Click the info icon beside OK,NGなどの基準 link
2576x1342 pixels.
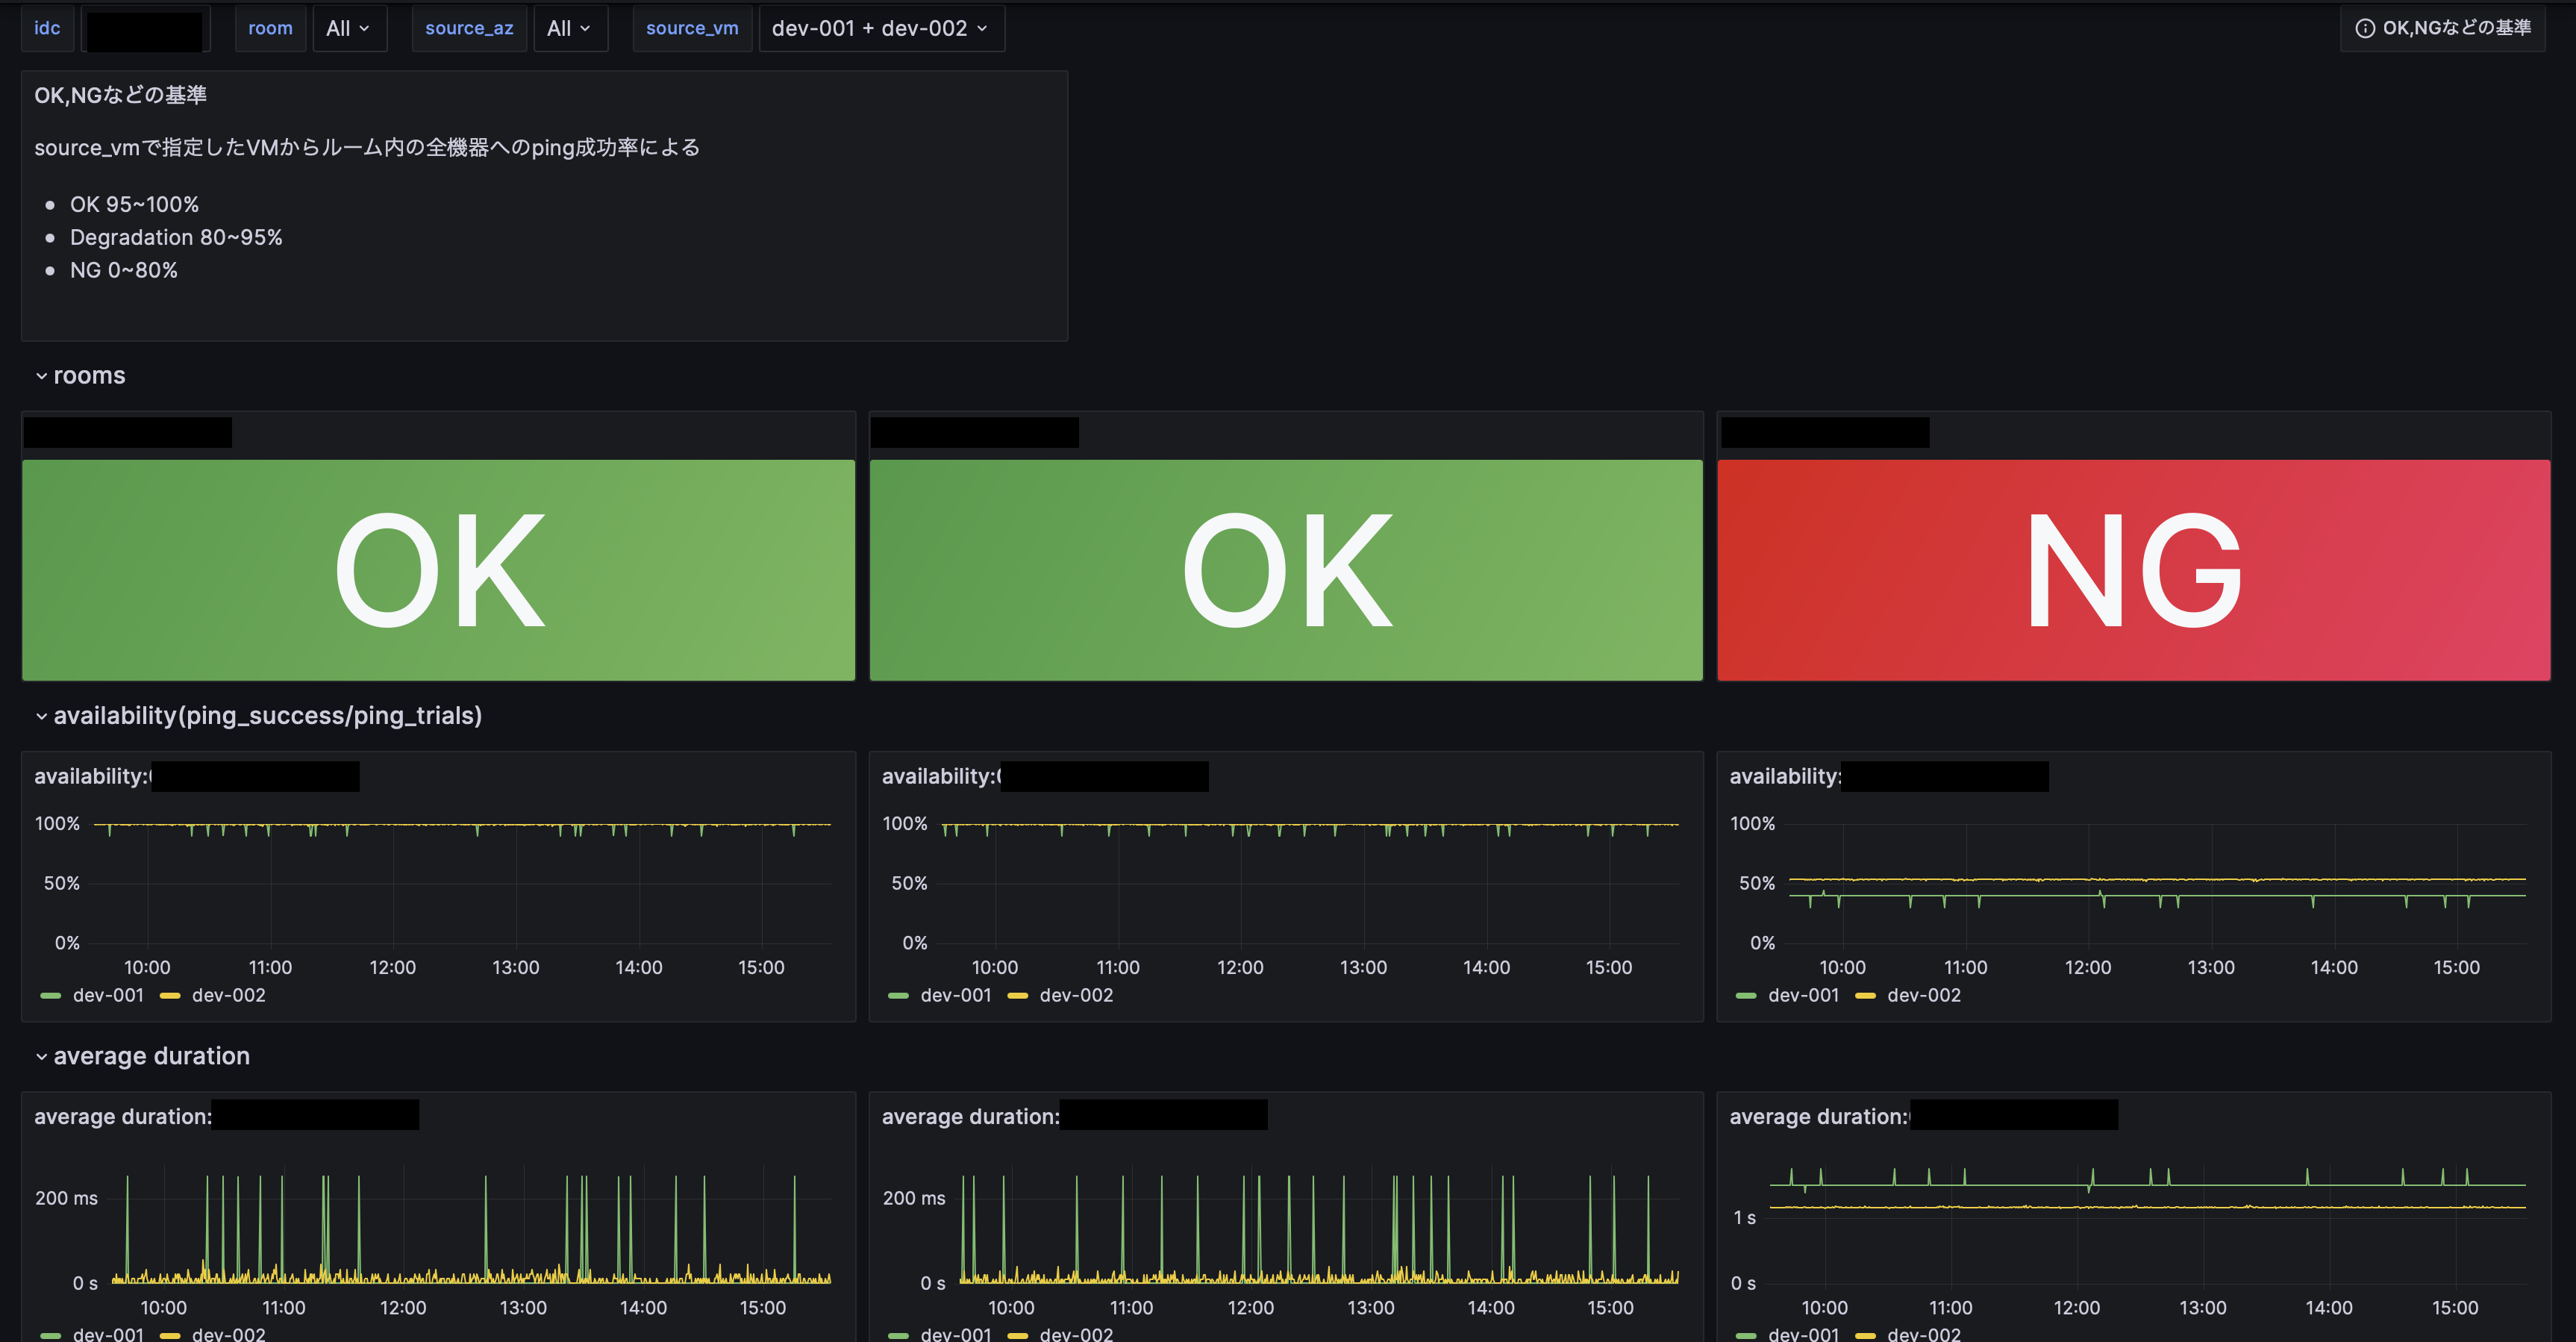pos(2365,28)
